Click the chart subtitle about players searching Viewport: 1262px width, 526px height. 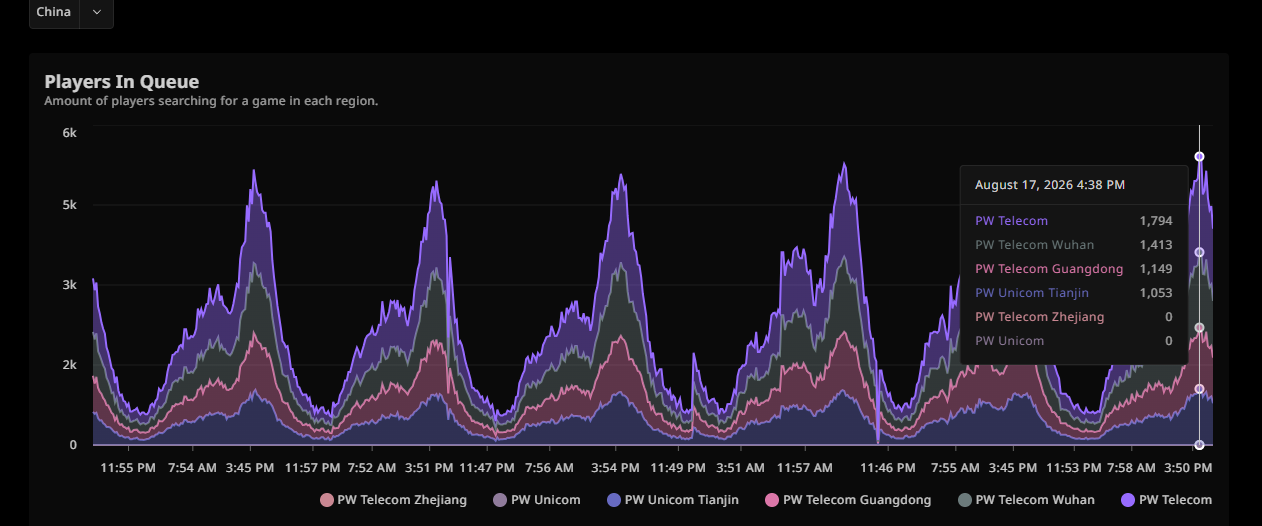click(211, 101)
